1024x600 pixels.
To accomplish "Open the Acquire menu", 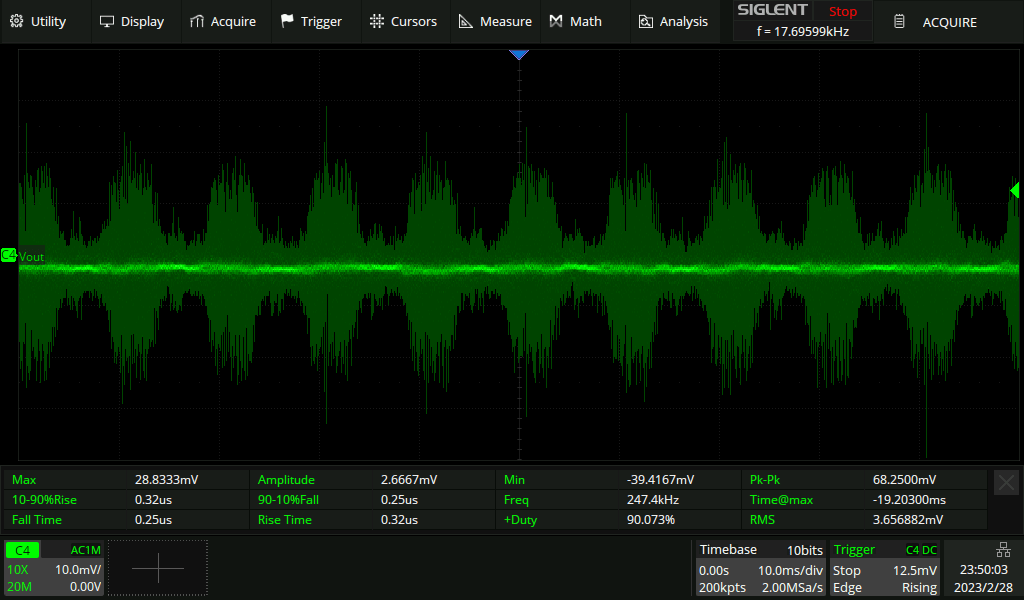I will (x=223, y=22).
